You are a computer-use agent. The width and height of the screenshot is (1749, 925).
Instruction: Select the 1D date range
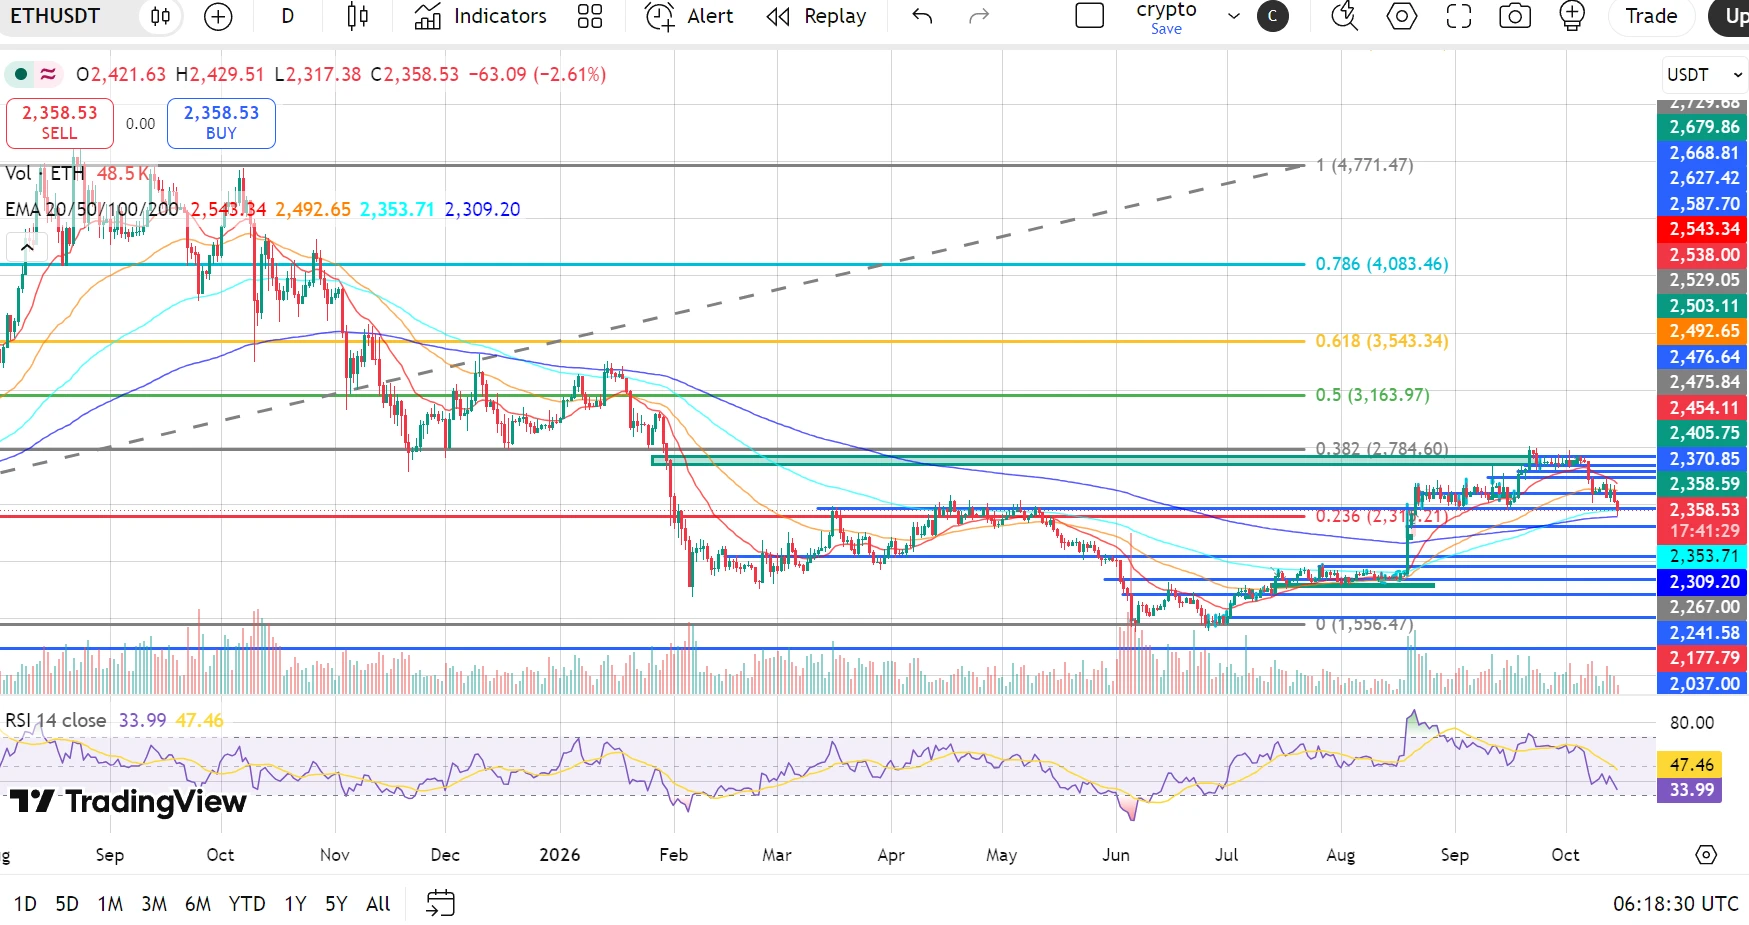tap(25, 904)
